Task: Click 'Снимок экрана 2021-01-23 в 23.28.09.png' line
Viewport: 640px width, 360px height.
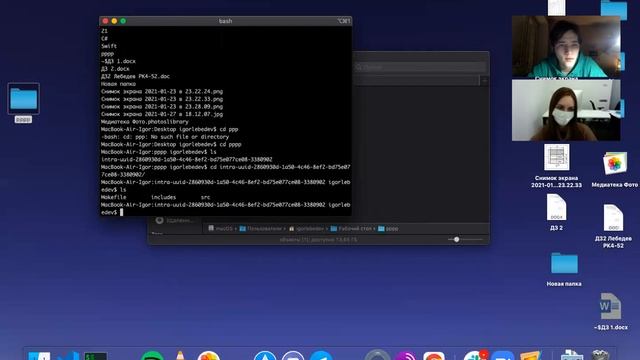Action: [162, 107]
